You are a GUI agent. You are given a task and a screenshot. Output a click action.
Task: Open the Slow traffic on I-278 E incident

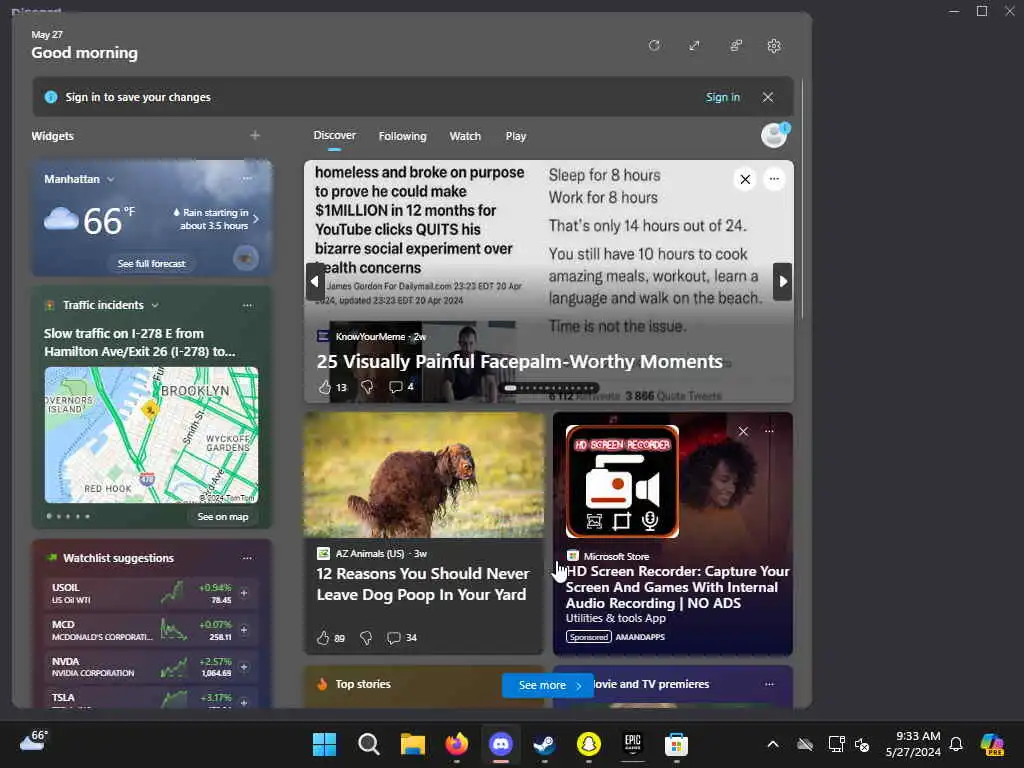pyautogui.click(x=140, y=342)
